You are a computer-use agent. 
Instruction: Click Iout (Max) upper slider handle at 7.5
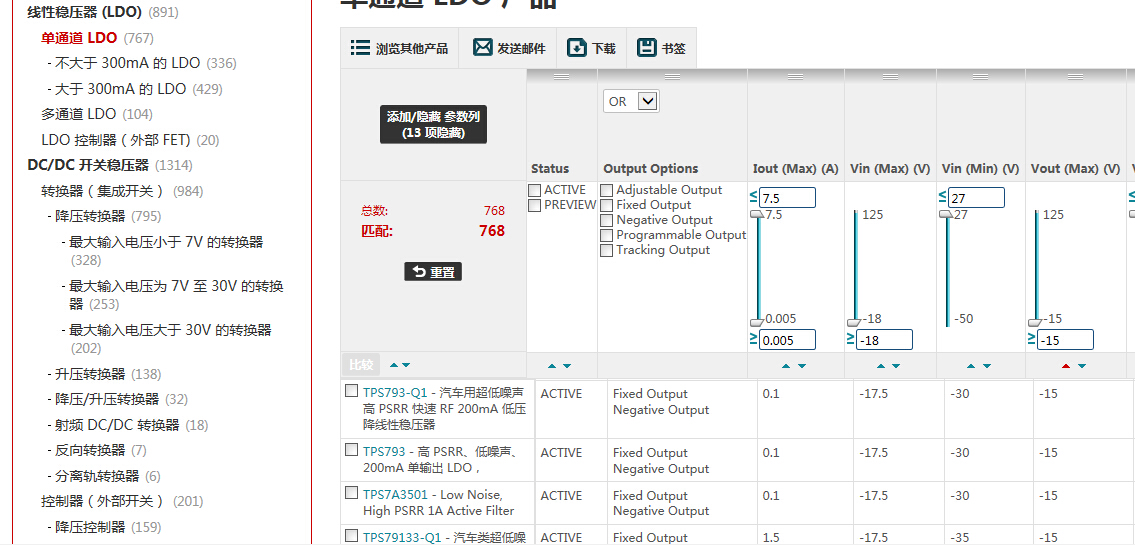tap(756, 214)
